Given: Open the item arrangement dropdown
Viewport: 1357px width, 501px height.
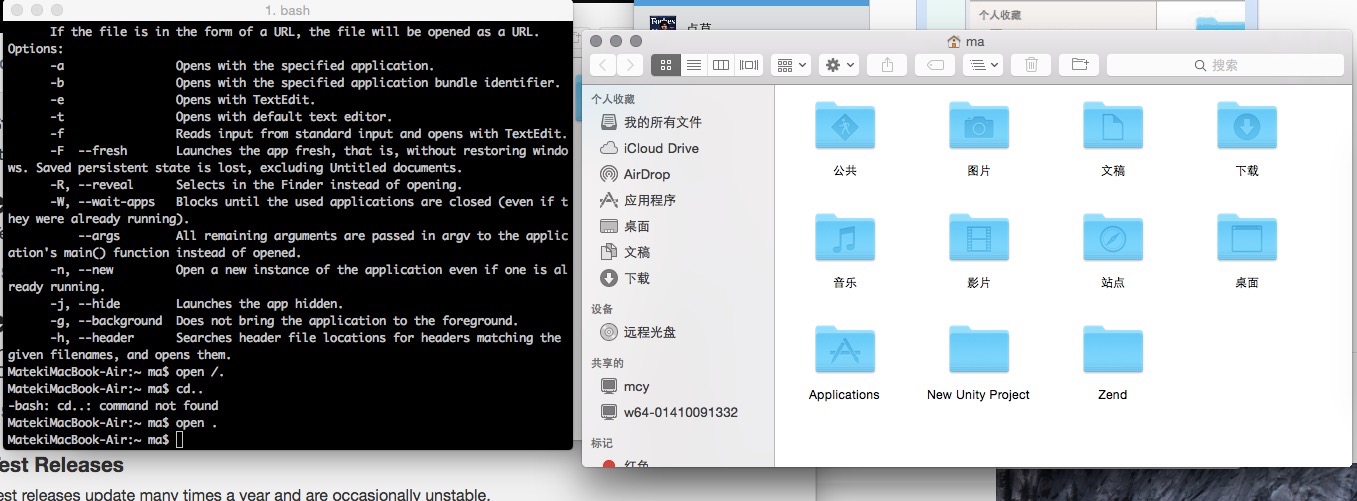Looking at the screenshot, I should pos(790,65).
